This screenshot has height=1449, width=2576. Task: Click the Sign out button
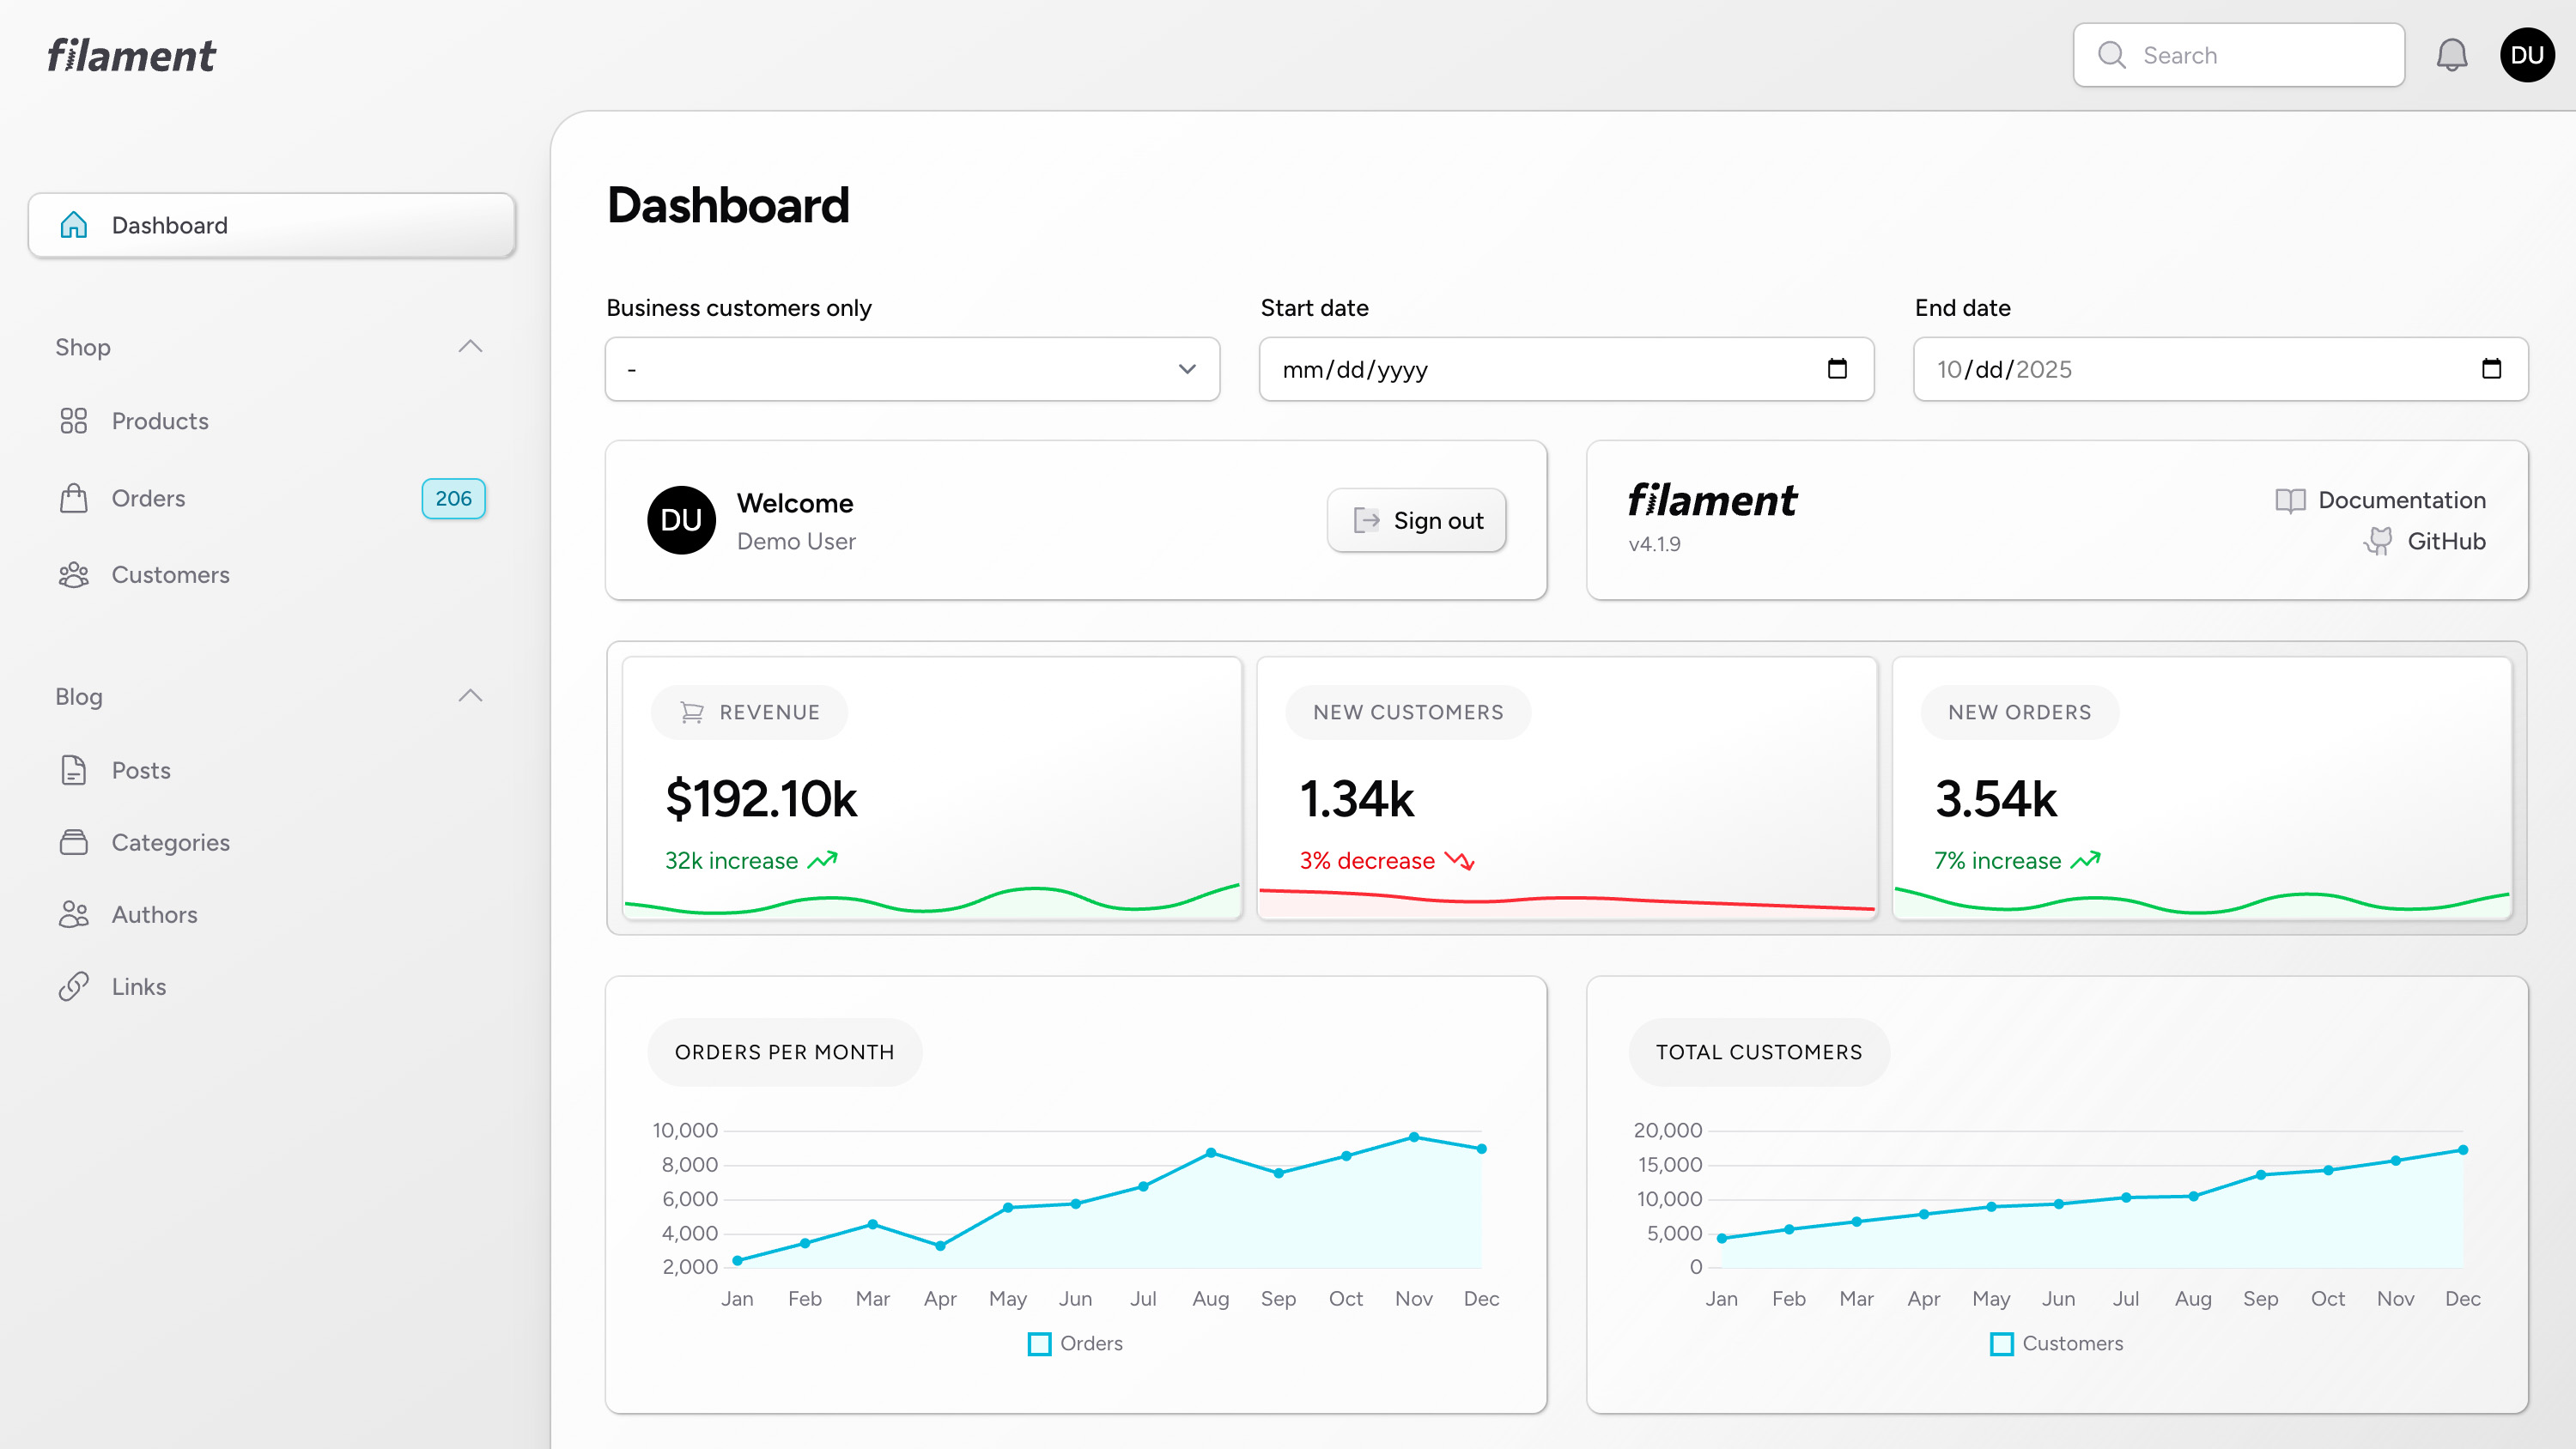tap(1416, 520)
